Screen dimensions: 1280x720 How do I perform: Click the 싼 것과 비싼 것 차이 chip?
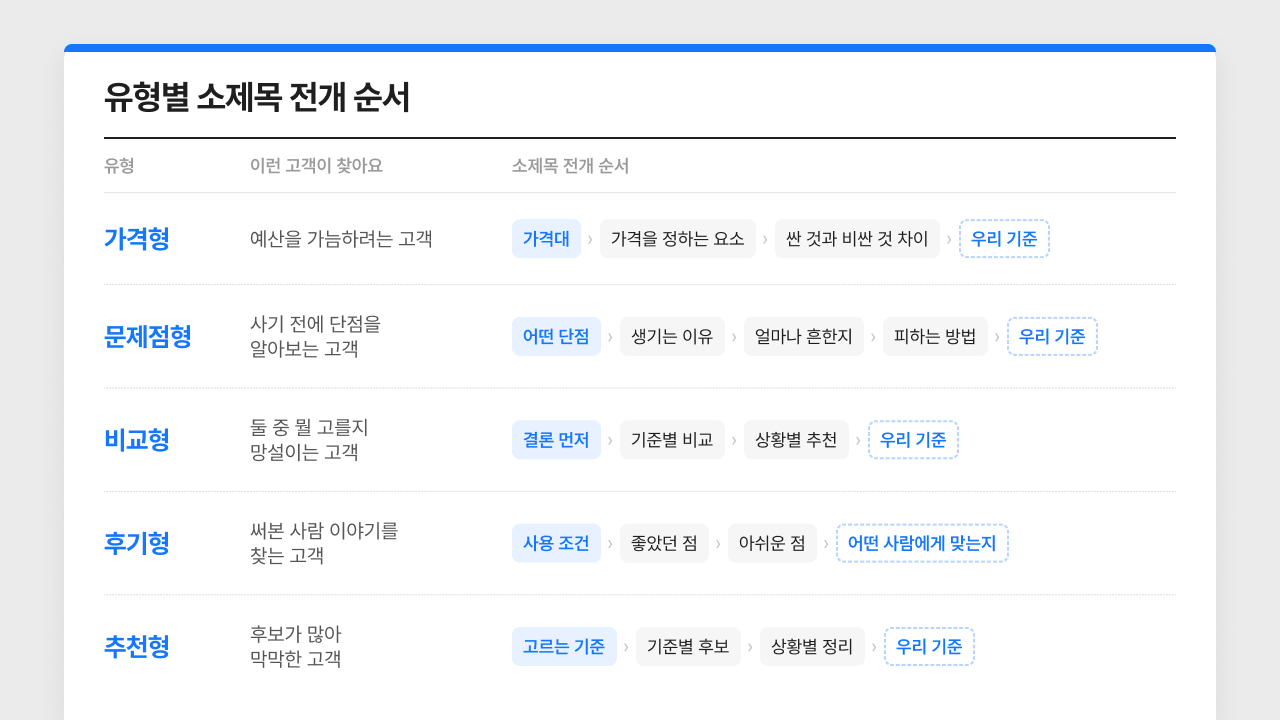pyautogui.click(x=857, y=239)
